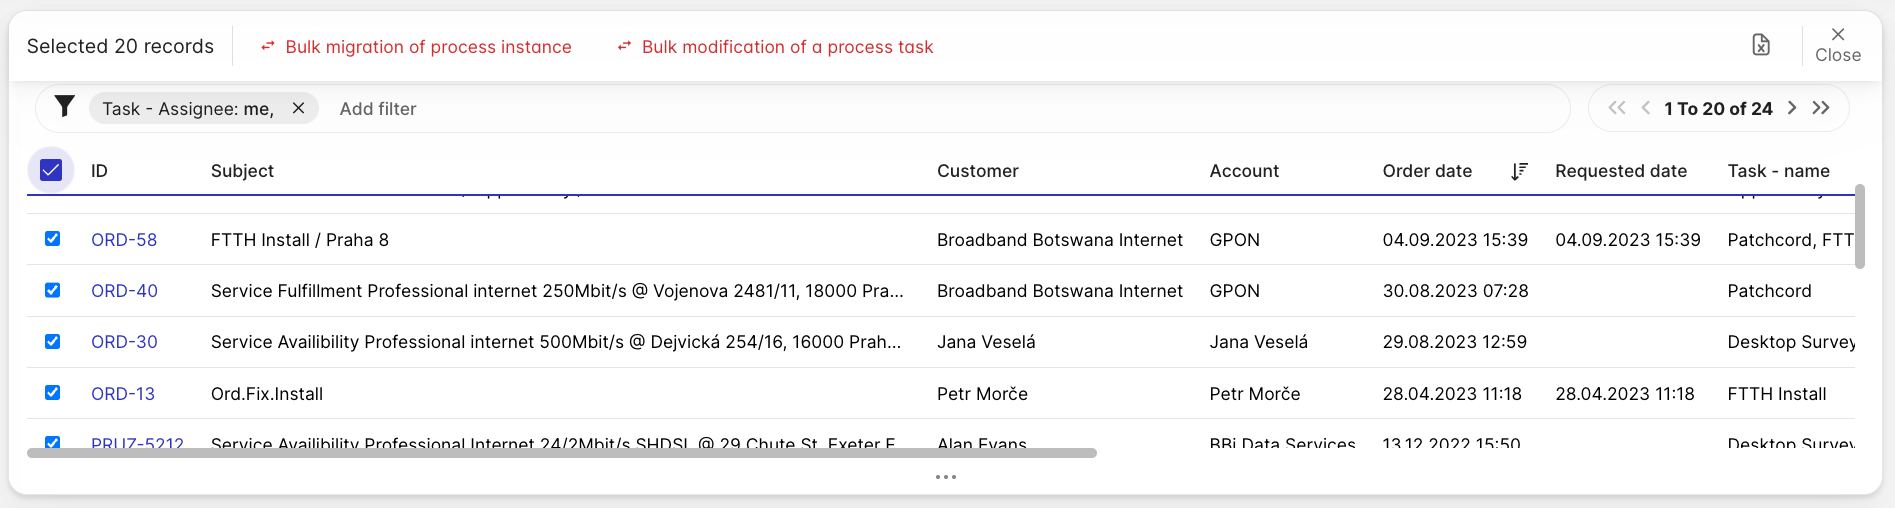The height and width of the screenshot is (508, 1895).
Task: Jump to the last page of records
Action: click(1821, 108)
